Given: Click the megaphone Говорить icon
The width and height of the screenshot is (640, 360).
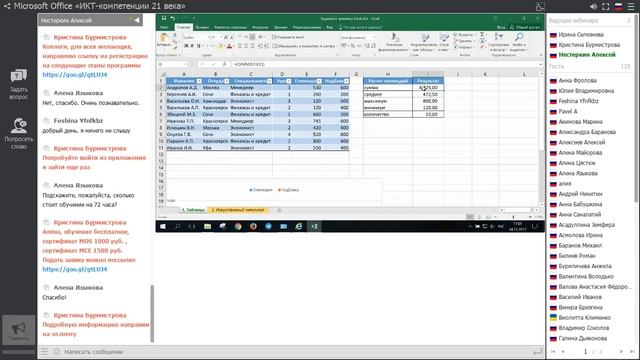Looking at the screenshot, I should [18, 328].
